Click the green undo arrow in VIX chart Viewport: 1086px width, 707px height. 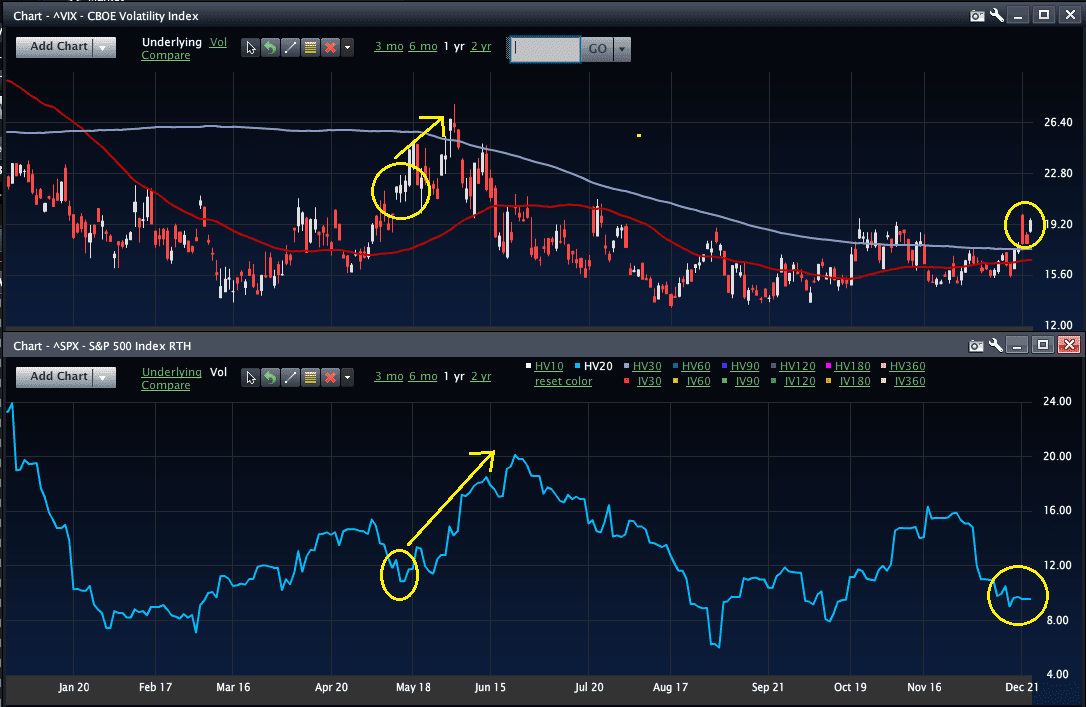click(x=270, y=48)
